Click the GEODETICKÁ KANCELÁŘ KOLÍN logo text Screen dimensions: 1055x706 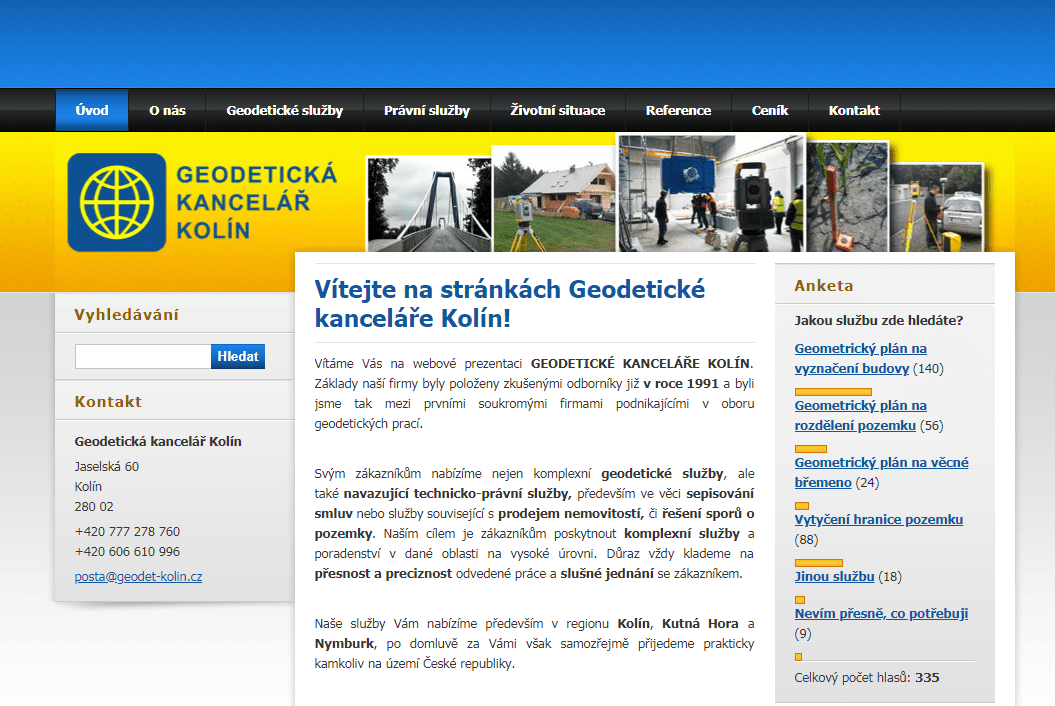tap(256, 203)
